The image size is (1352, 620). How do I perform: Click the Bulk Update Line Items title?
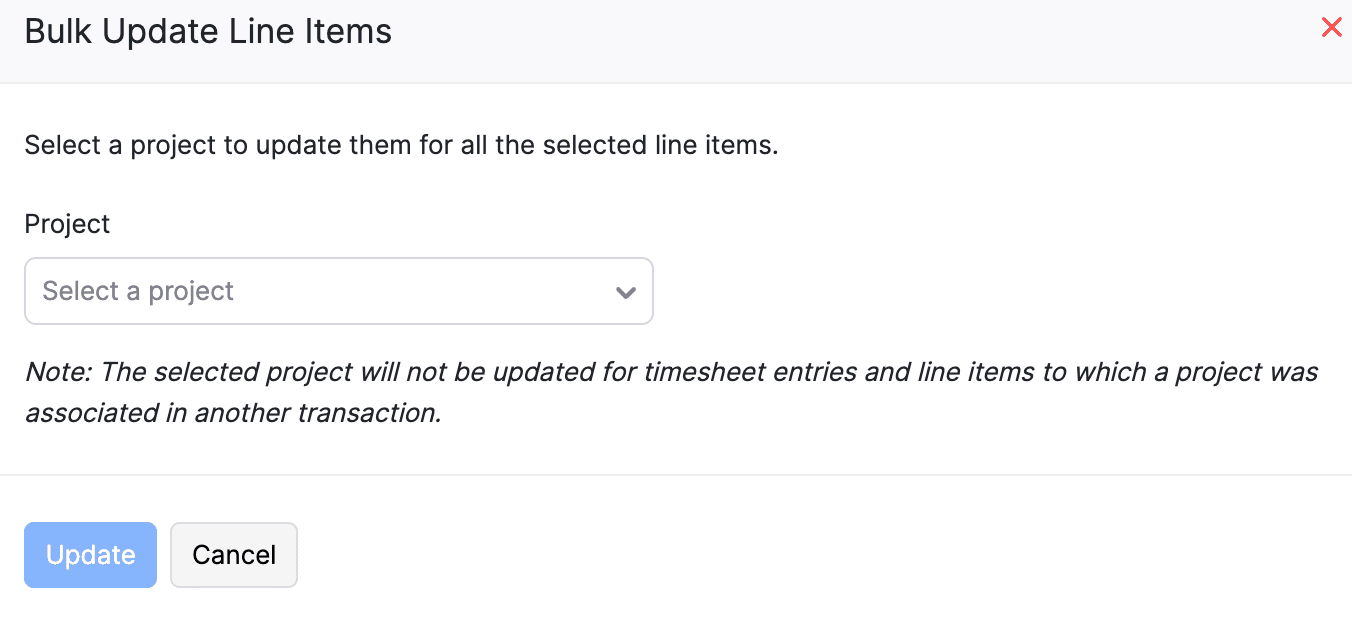(x=208, y=32)
